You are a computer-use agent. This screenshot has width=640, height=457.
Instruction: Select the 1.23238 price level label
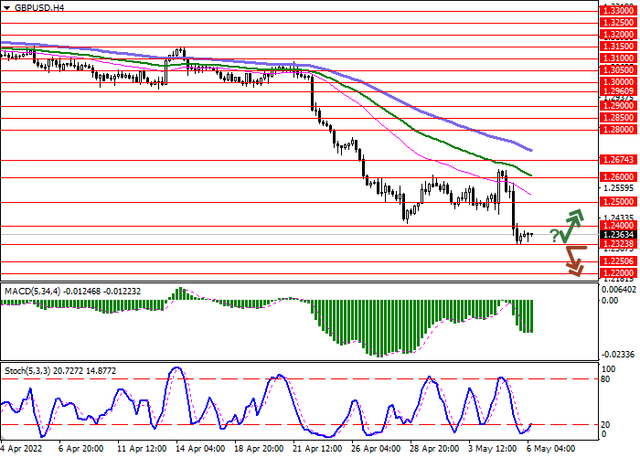tap(618, 244)
